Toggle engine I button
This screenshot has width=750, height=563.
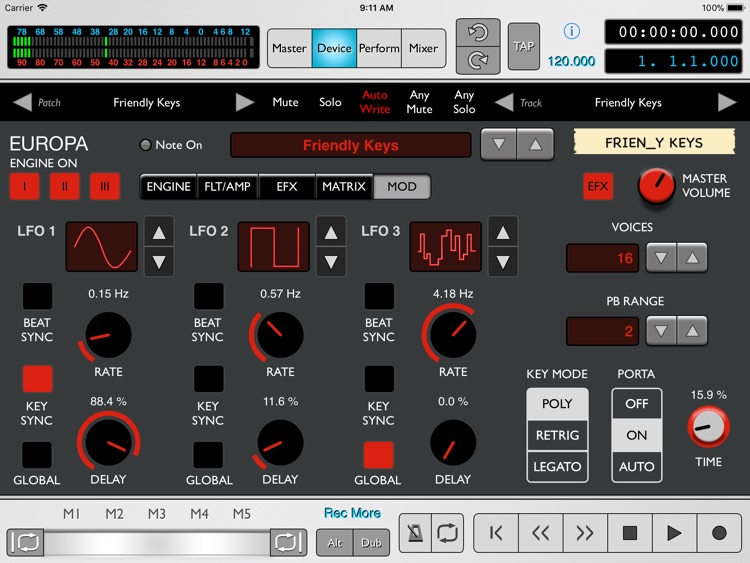click(24, 186)
